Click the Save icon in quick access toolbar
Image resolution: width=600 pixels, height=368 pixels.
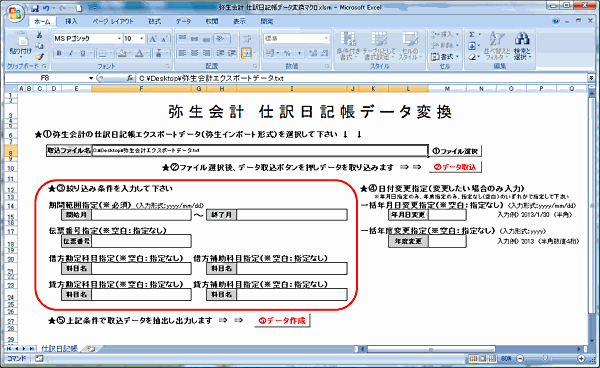pyautogui.click(x=35, y=8)
